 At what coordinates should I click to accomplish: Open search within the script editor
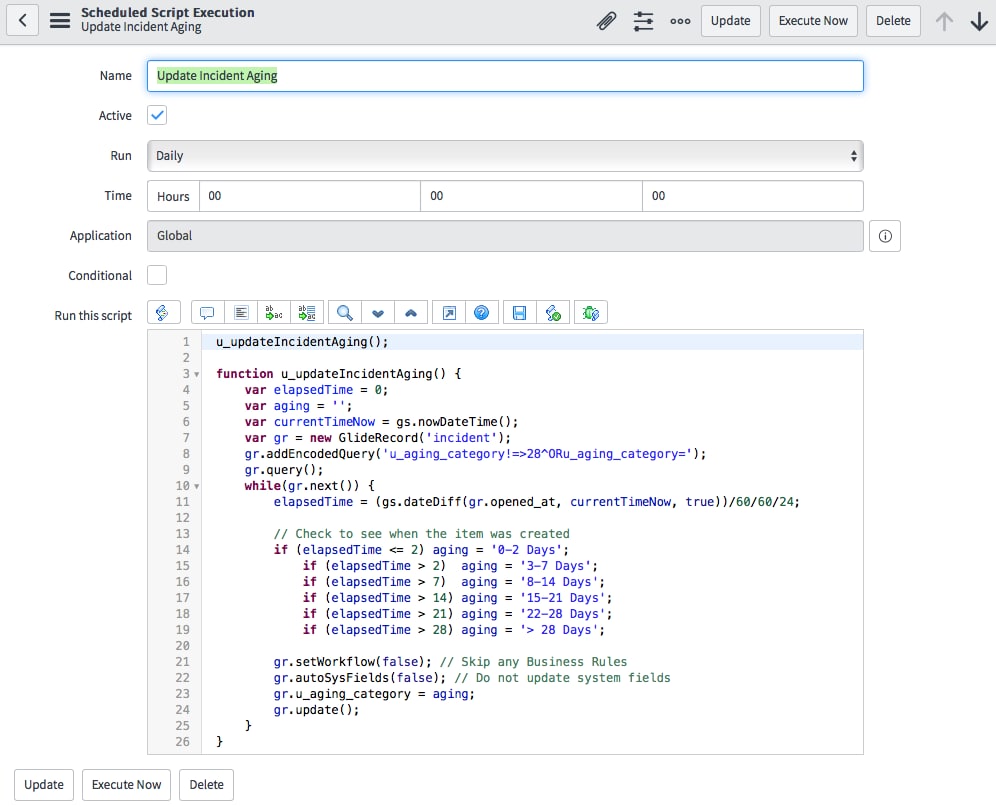click(346, 312)
